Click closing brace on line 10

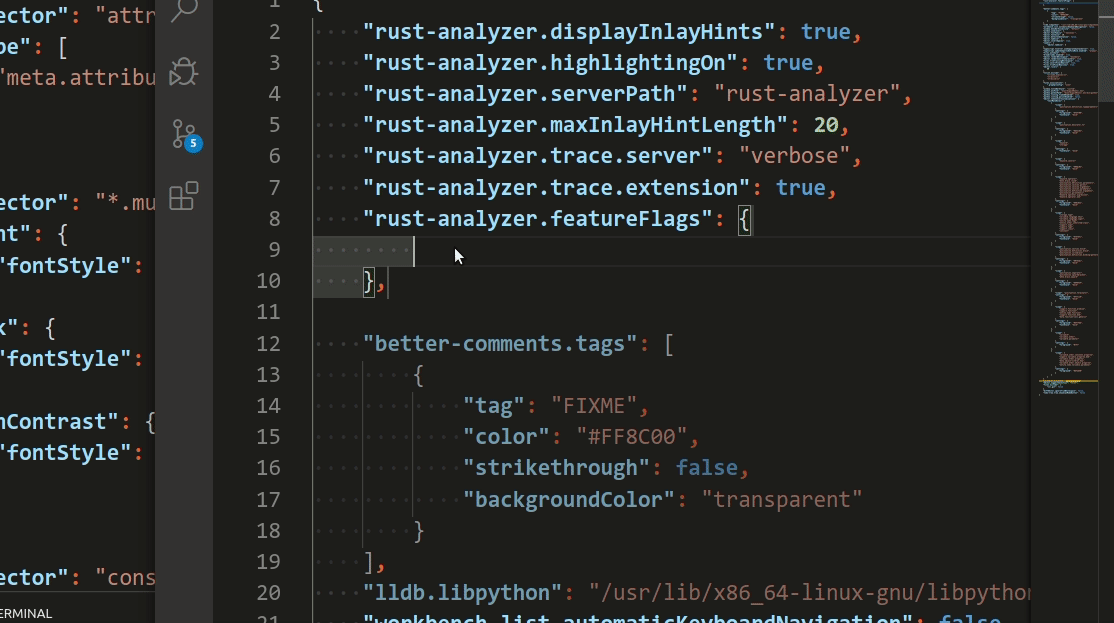pyautogui.click(x=368, y=282)
